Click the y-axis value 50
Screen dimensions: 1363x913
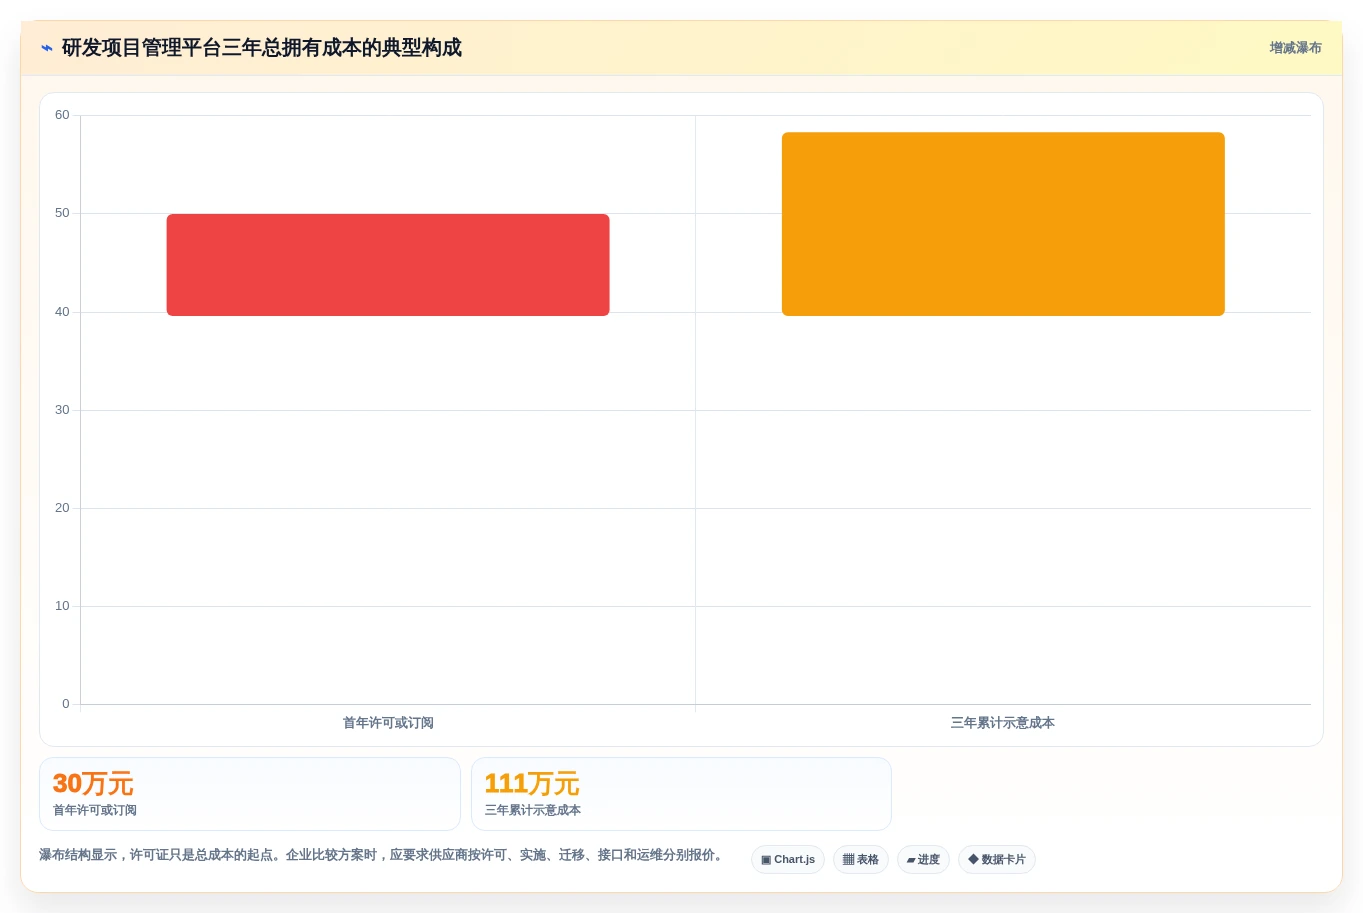62,213
